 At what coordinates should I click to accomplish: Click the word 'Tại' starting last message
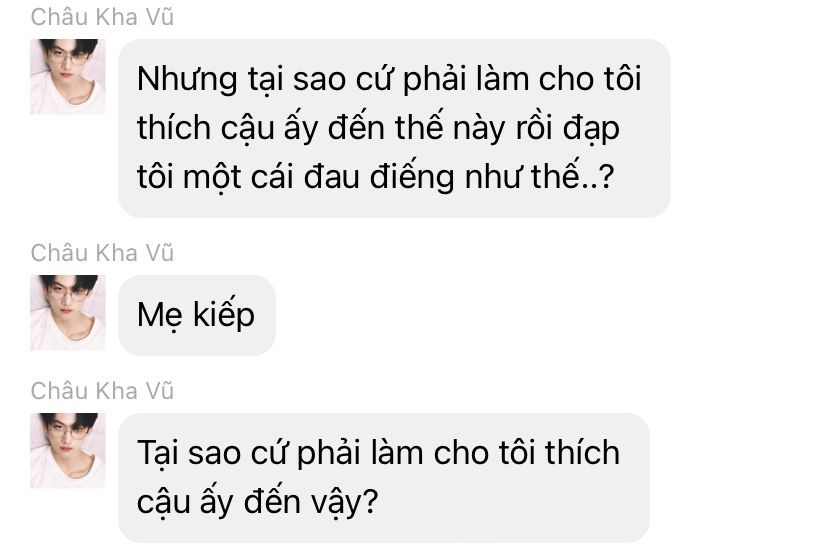[x=157, y=454]
